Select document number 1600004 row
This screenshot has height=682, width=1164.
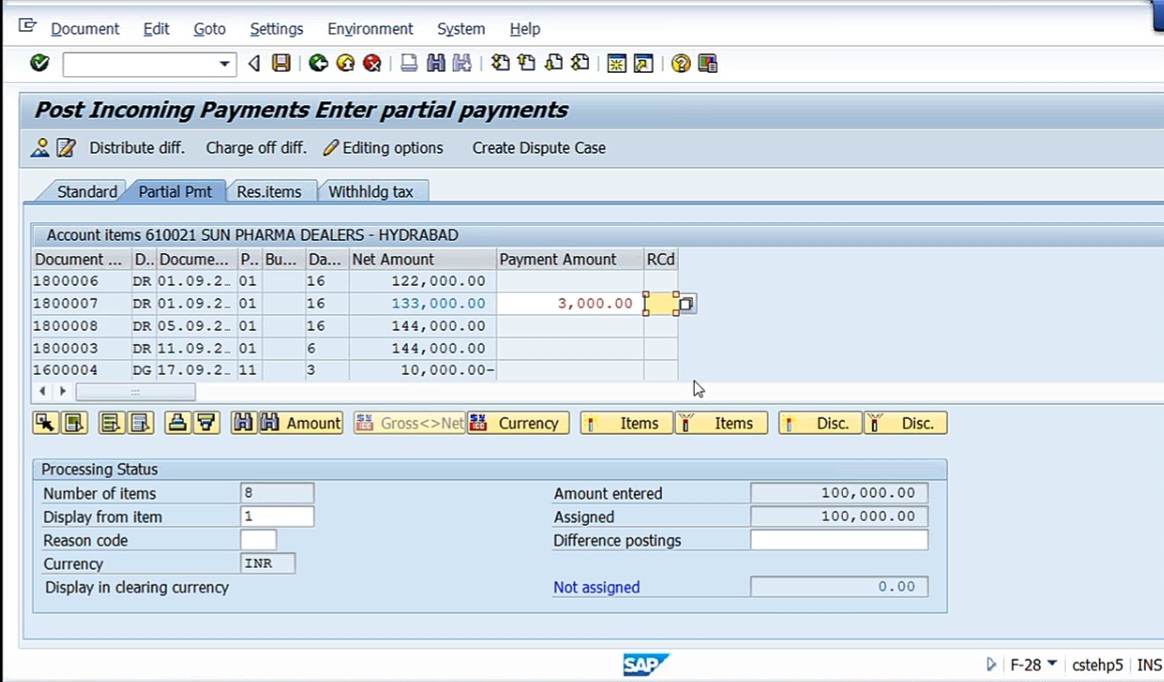click(x=65, y=370)
